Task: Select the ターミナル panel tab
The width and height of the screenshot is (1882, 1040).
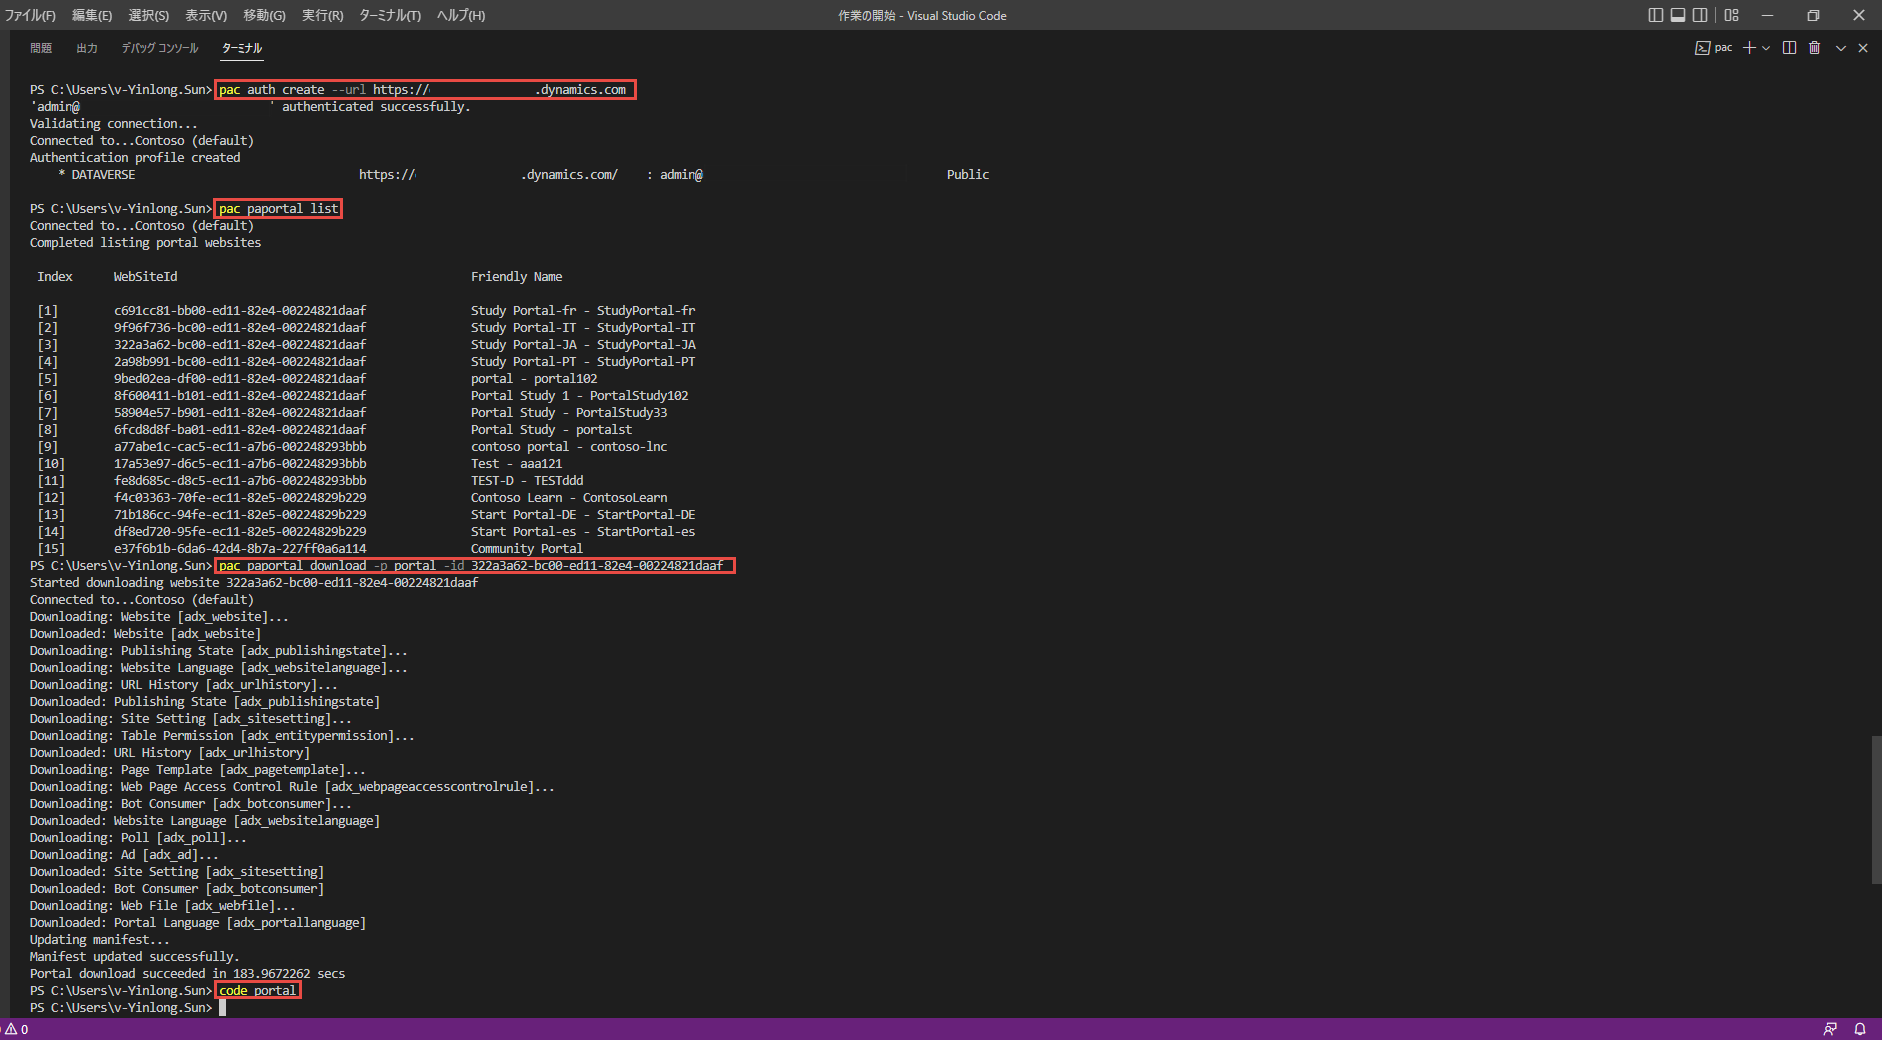Action: (242, 48)
